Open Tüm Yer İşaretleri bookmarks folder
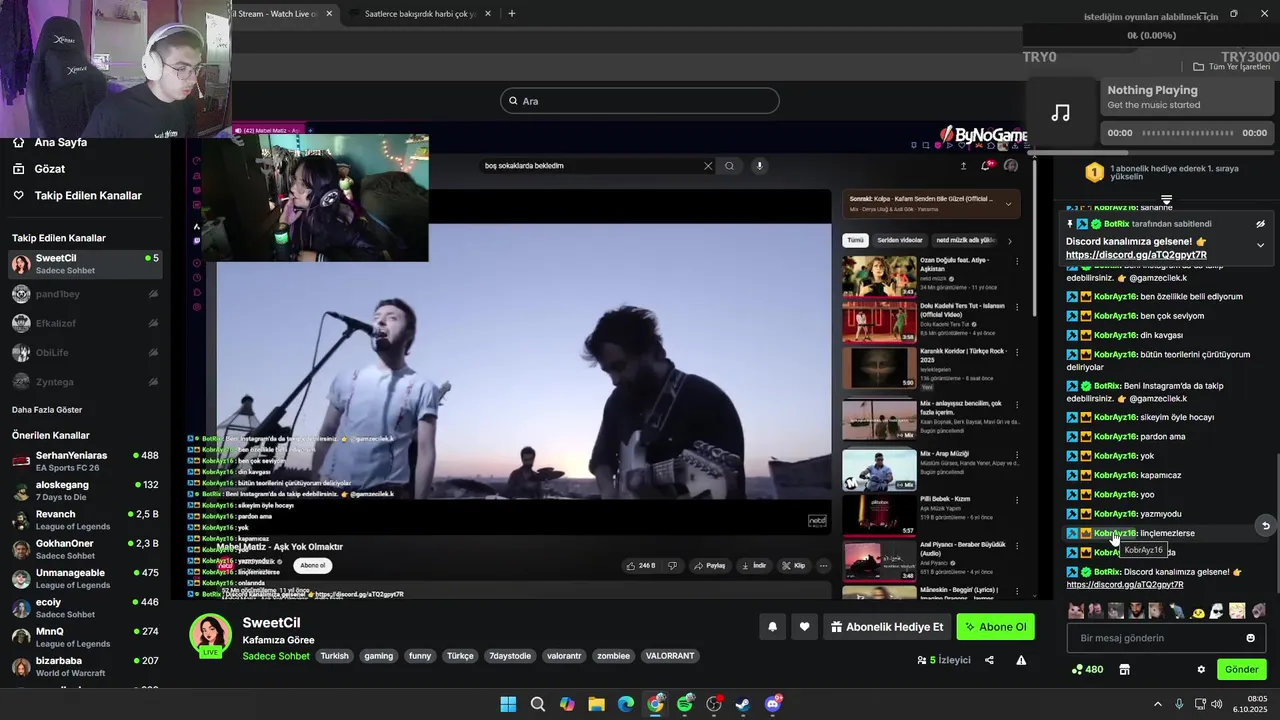The width and height of the screenshot is (1280, 720). click(x=1232, y=67)
